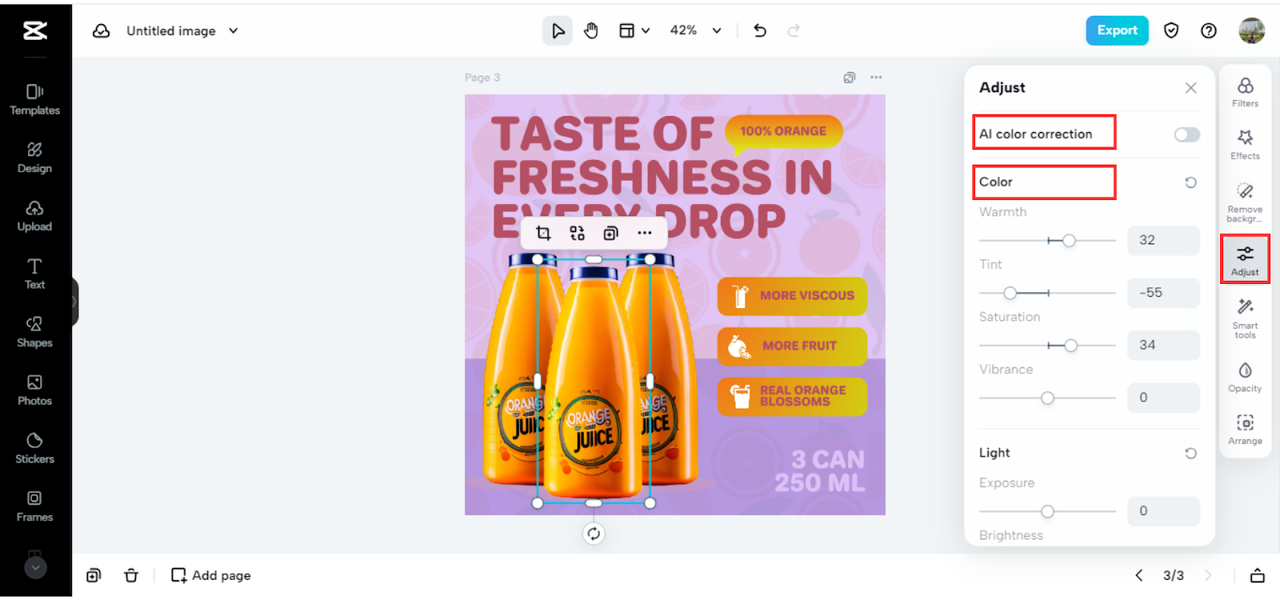The height and width of the screenshot is (600, 1280).
Task: Open the Filters tool
Action: 1245,92
